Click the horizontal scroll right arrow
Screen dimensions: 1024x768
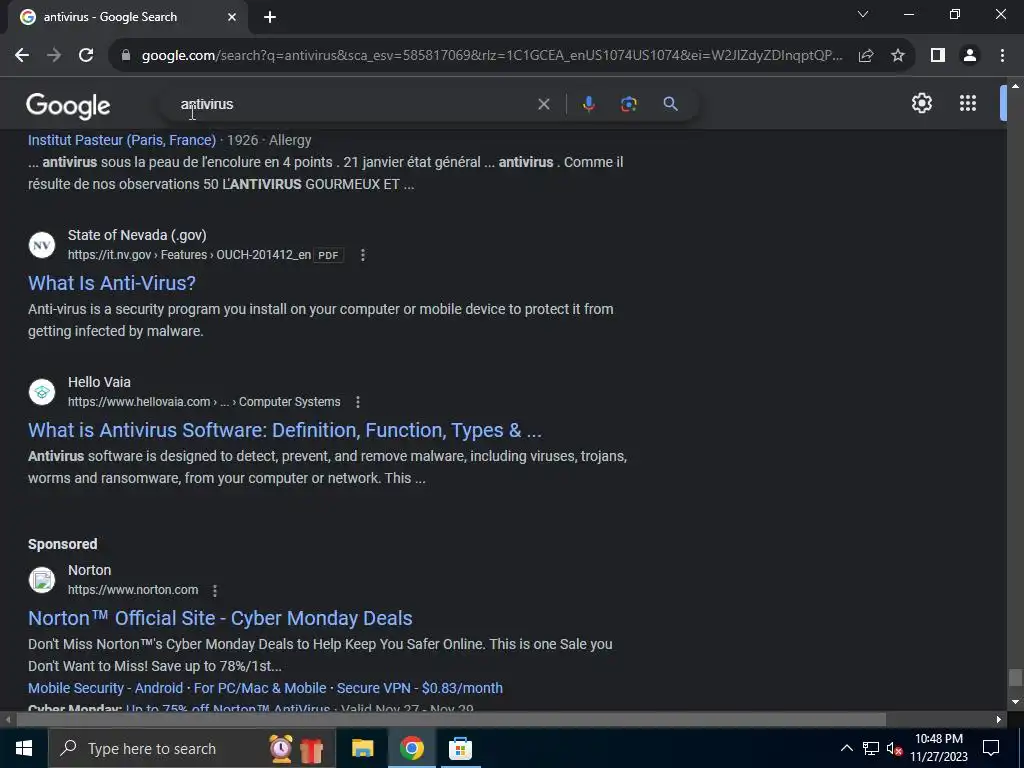click(x=999, y=720)
